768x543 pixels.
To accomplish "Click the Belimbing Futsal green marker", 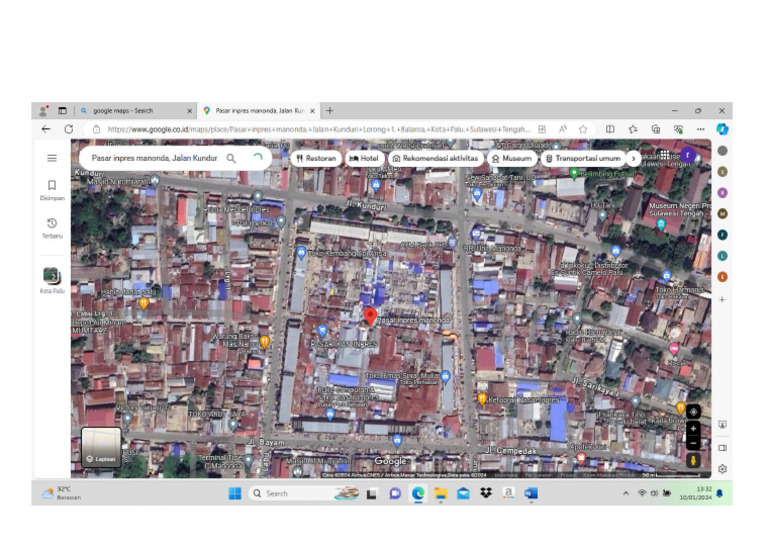I will [574, 173].
